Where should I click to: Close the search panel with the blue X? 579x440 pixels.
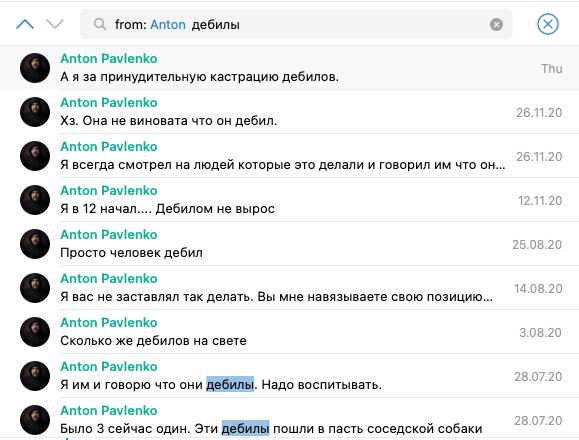(x=548, y=24)
